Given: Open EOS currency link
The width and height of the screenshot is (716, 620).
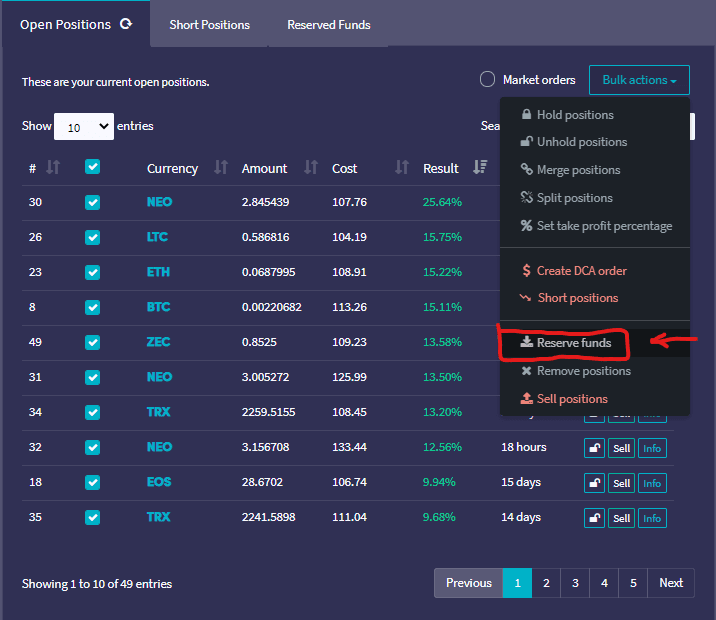Looking at the screenshot, I should [x=159, y=482].
